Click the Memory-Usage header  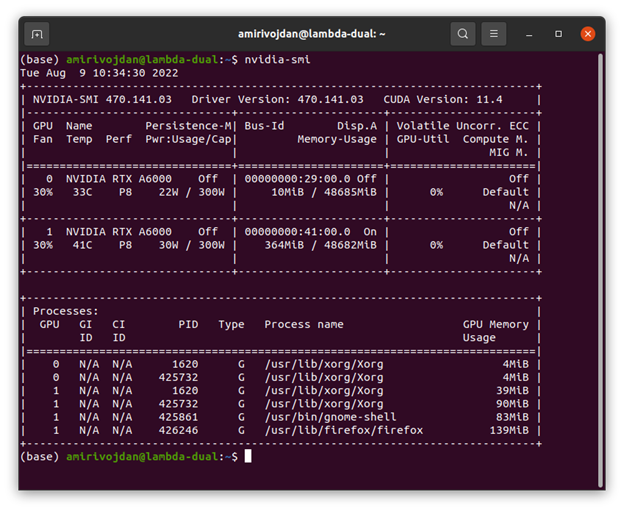[337, 139]
